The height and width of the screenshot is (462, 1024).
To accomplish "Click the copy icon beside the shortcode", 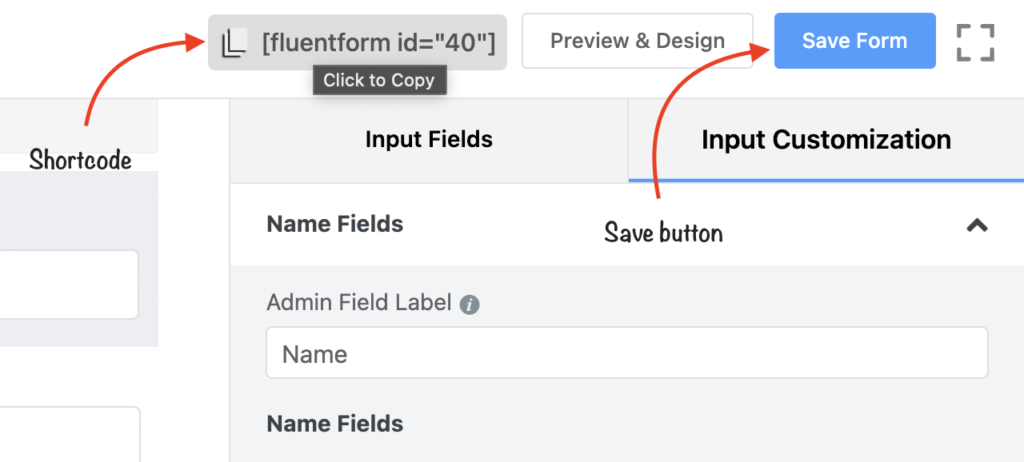I will 233,42.
